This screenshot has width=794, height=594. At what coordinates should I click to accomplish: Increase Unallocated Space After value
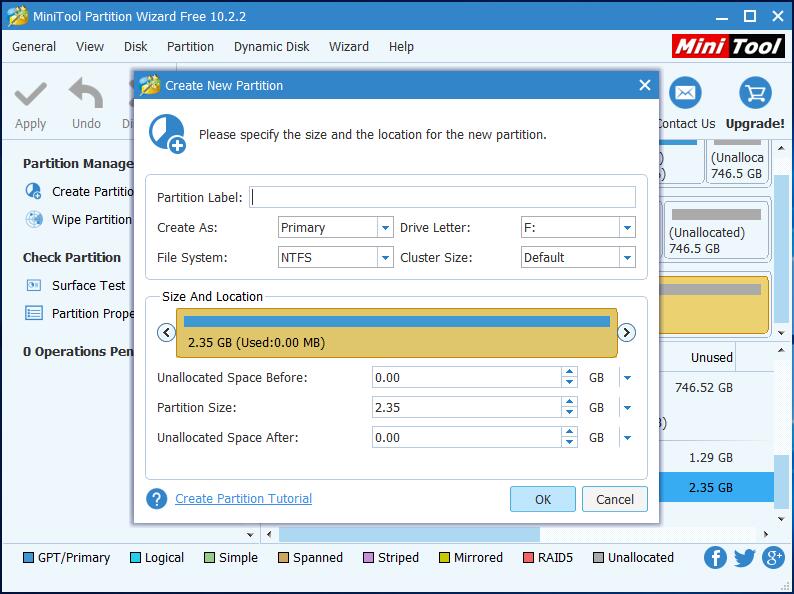(x=569, y=432)
